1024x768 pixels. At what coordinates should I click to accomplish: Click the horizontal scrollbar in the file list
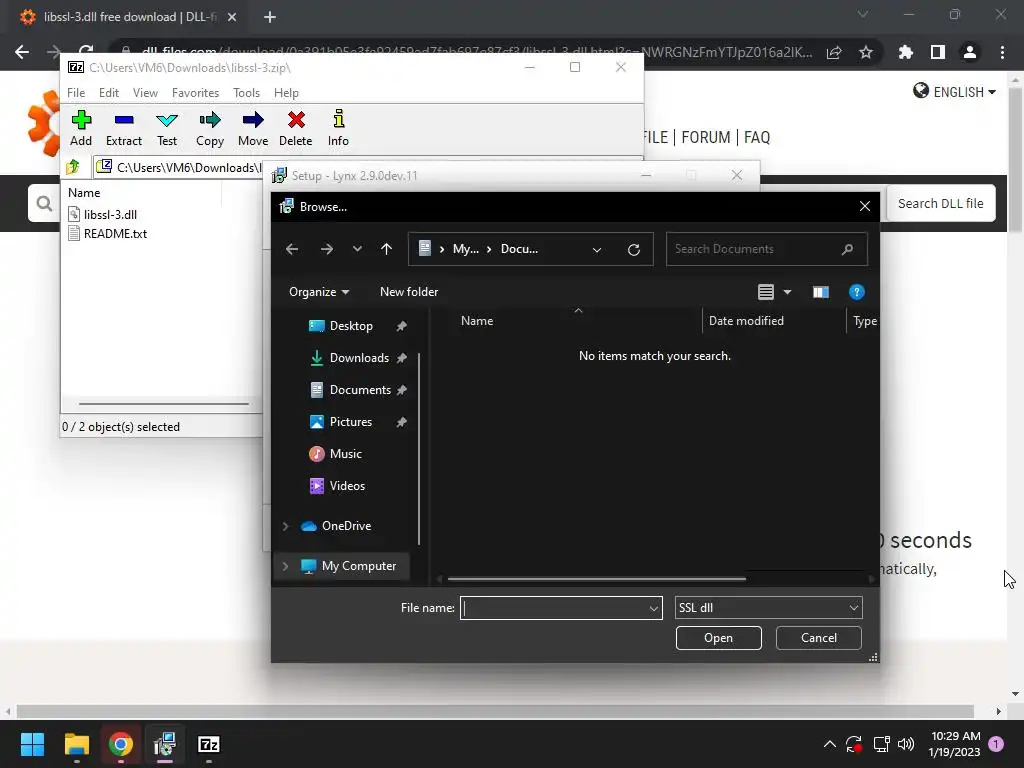point(596,579)
